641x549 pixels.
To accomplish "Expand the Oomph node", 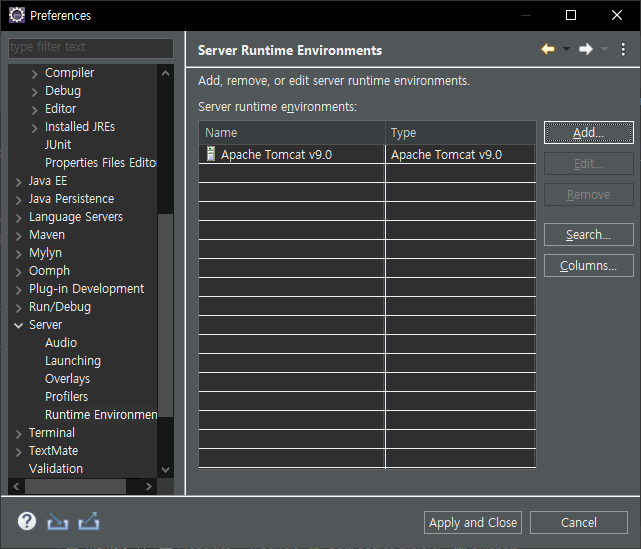I will pos(18,271).
